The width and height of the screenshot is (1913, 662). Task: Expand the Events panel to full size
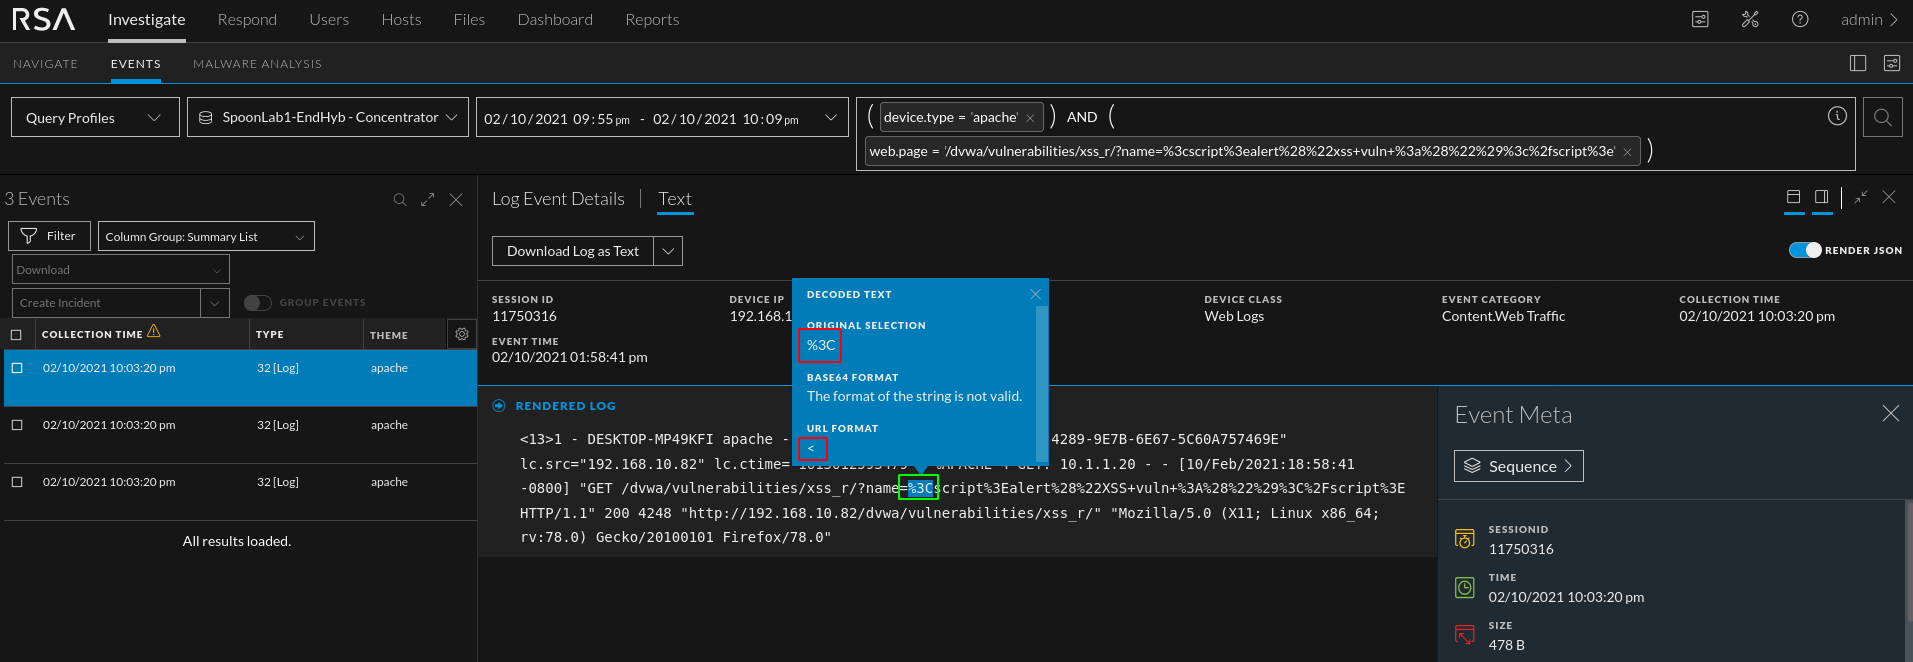point(428,200)
